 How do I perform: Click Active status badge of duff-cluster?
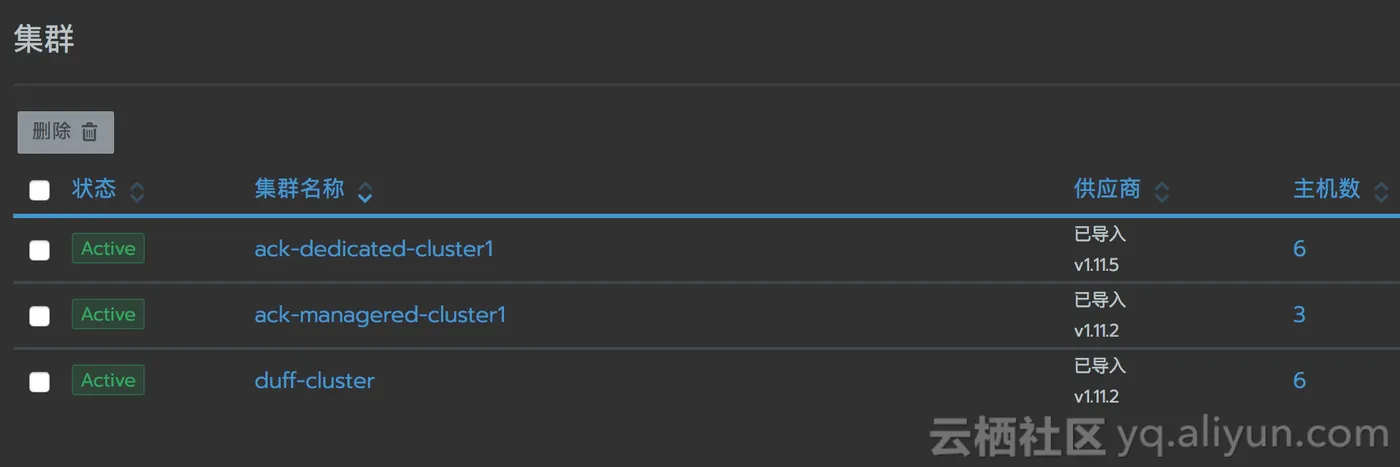click(x=108, y=380)
